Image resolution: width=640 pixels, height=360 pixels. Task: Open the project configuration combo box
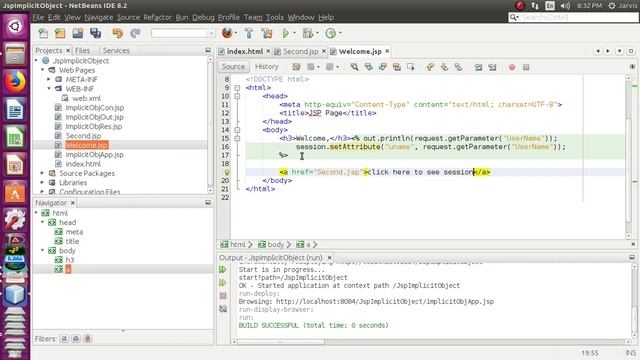(x=183, y=33)
